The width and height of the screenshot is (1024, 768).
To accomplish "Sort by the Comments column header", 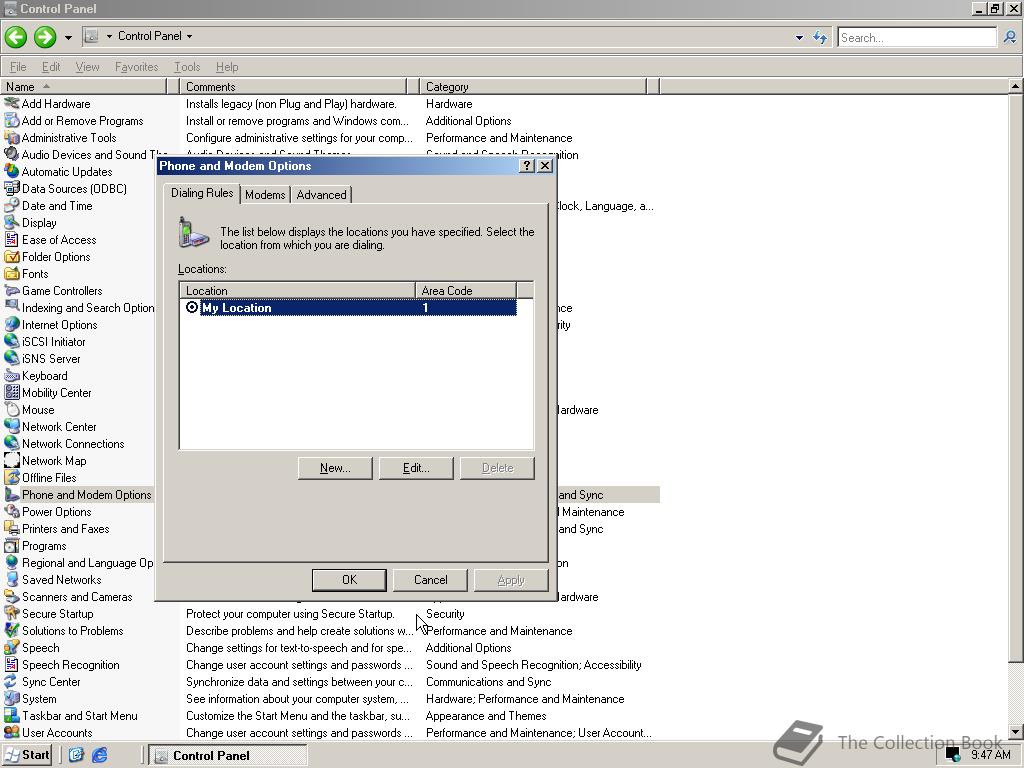I will click(293, 86).
